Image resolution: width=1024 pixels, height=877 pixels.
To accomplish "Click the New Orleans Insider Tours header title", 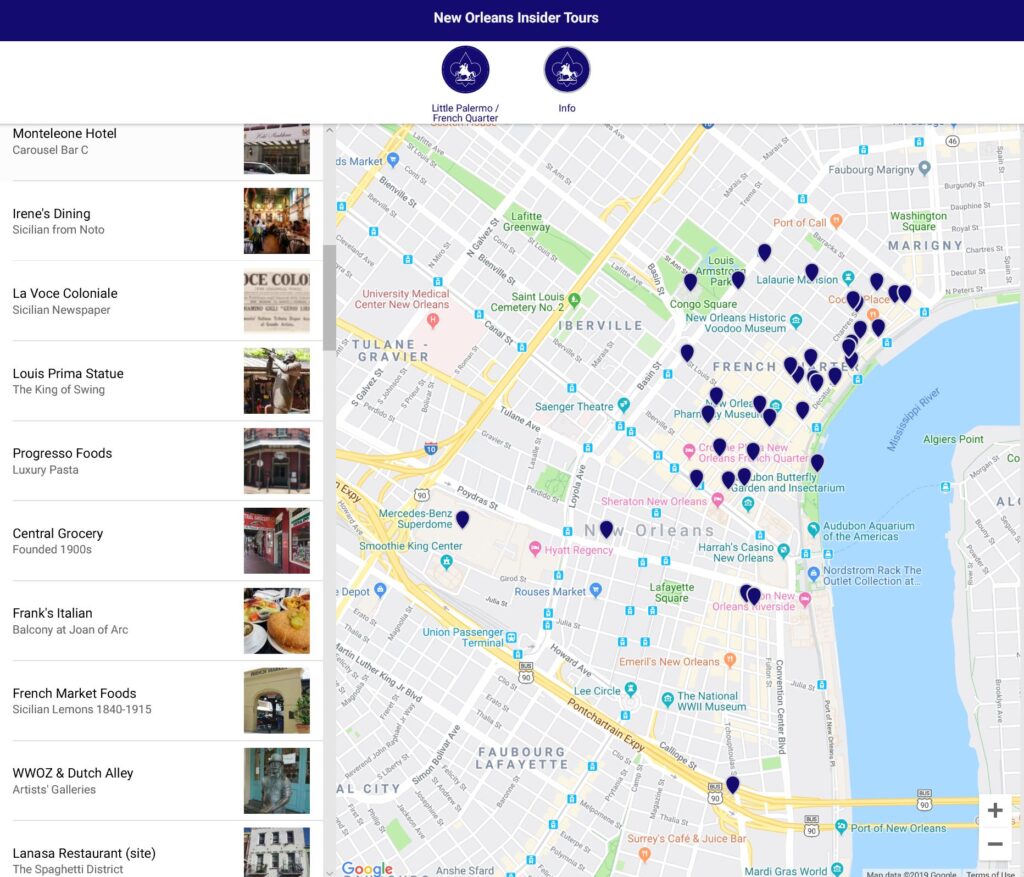I will [516, 18].
